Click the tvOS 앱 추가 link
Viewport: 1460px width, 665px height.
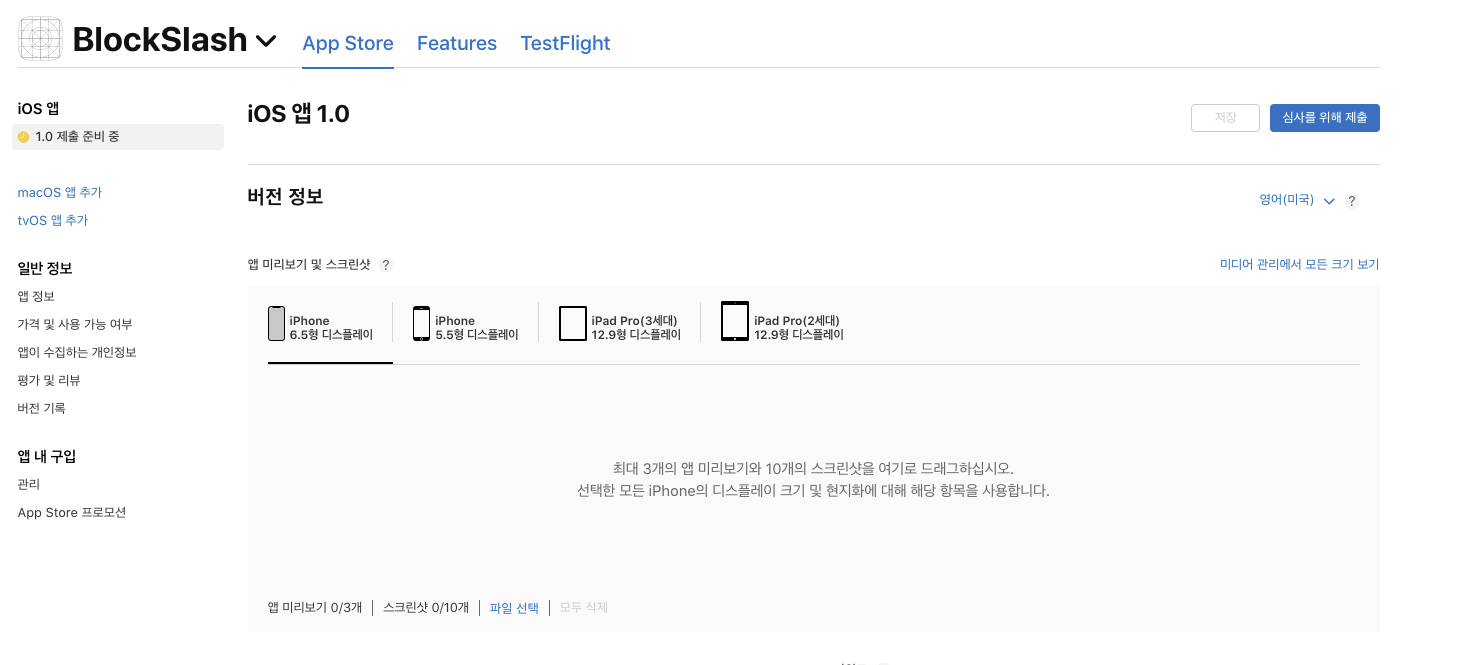53,220
